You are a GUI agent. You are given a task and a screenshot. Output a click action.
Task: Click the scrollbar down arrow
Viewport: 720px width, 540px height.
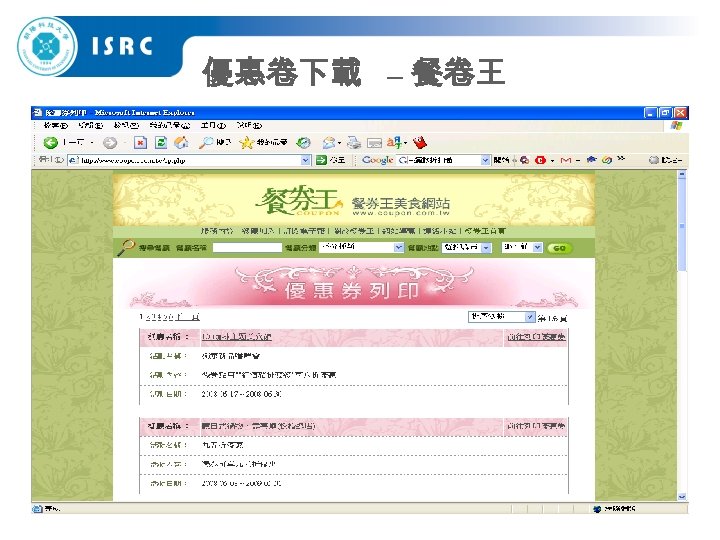click(x=682, y=496)
